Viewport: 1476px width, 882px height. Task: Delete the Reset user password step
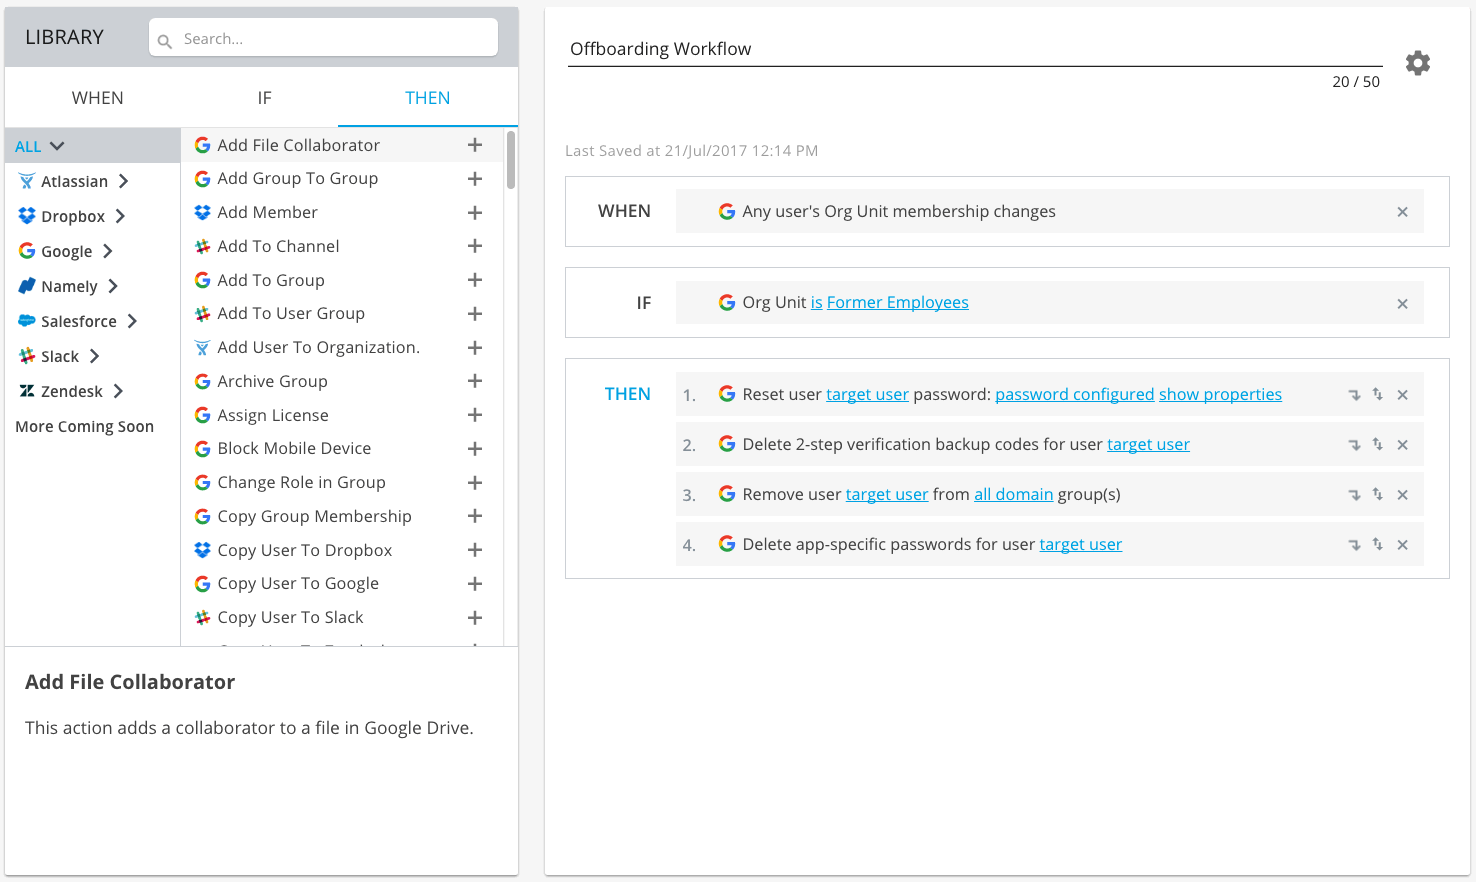(1402, 395)
